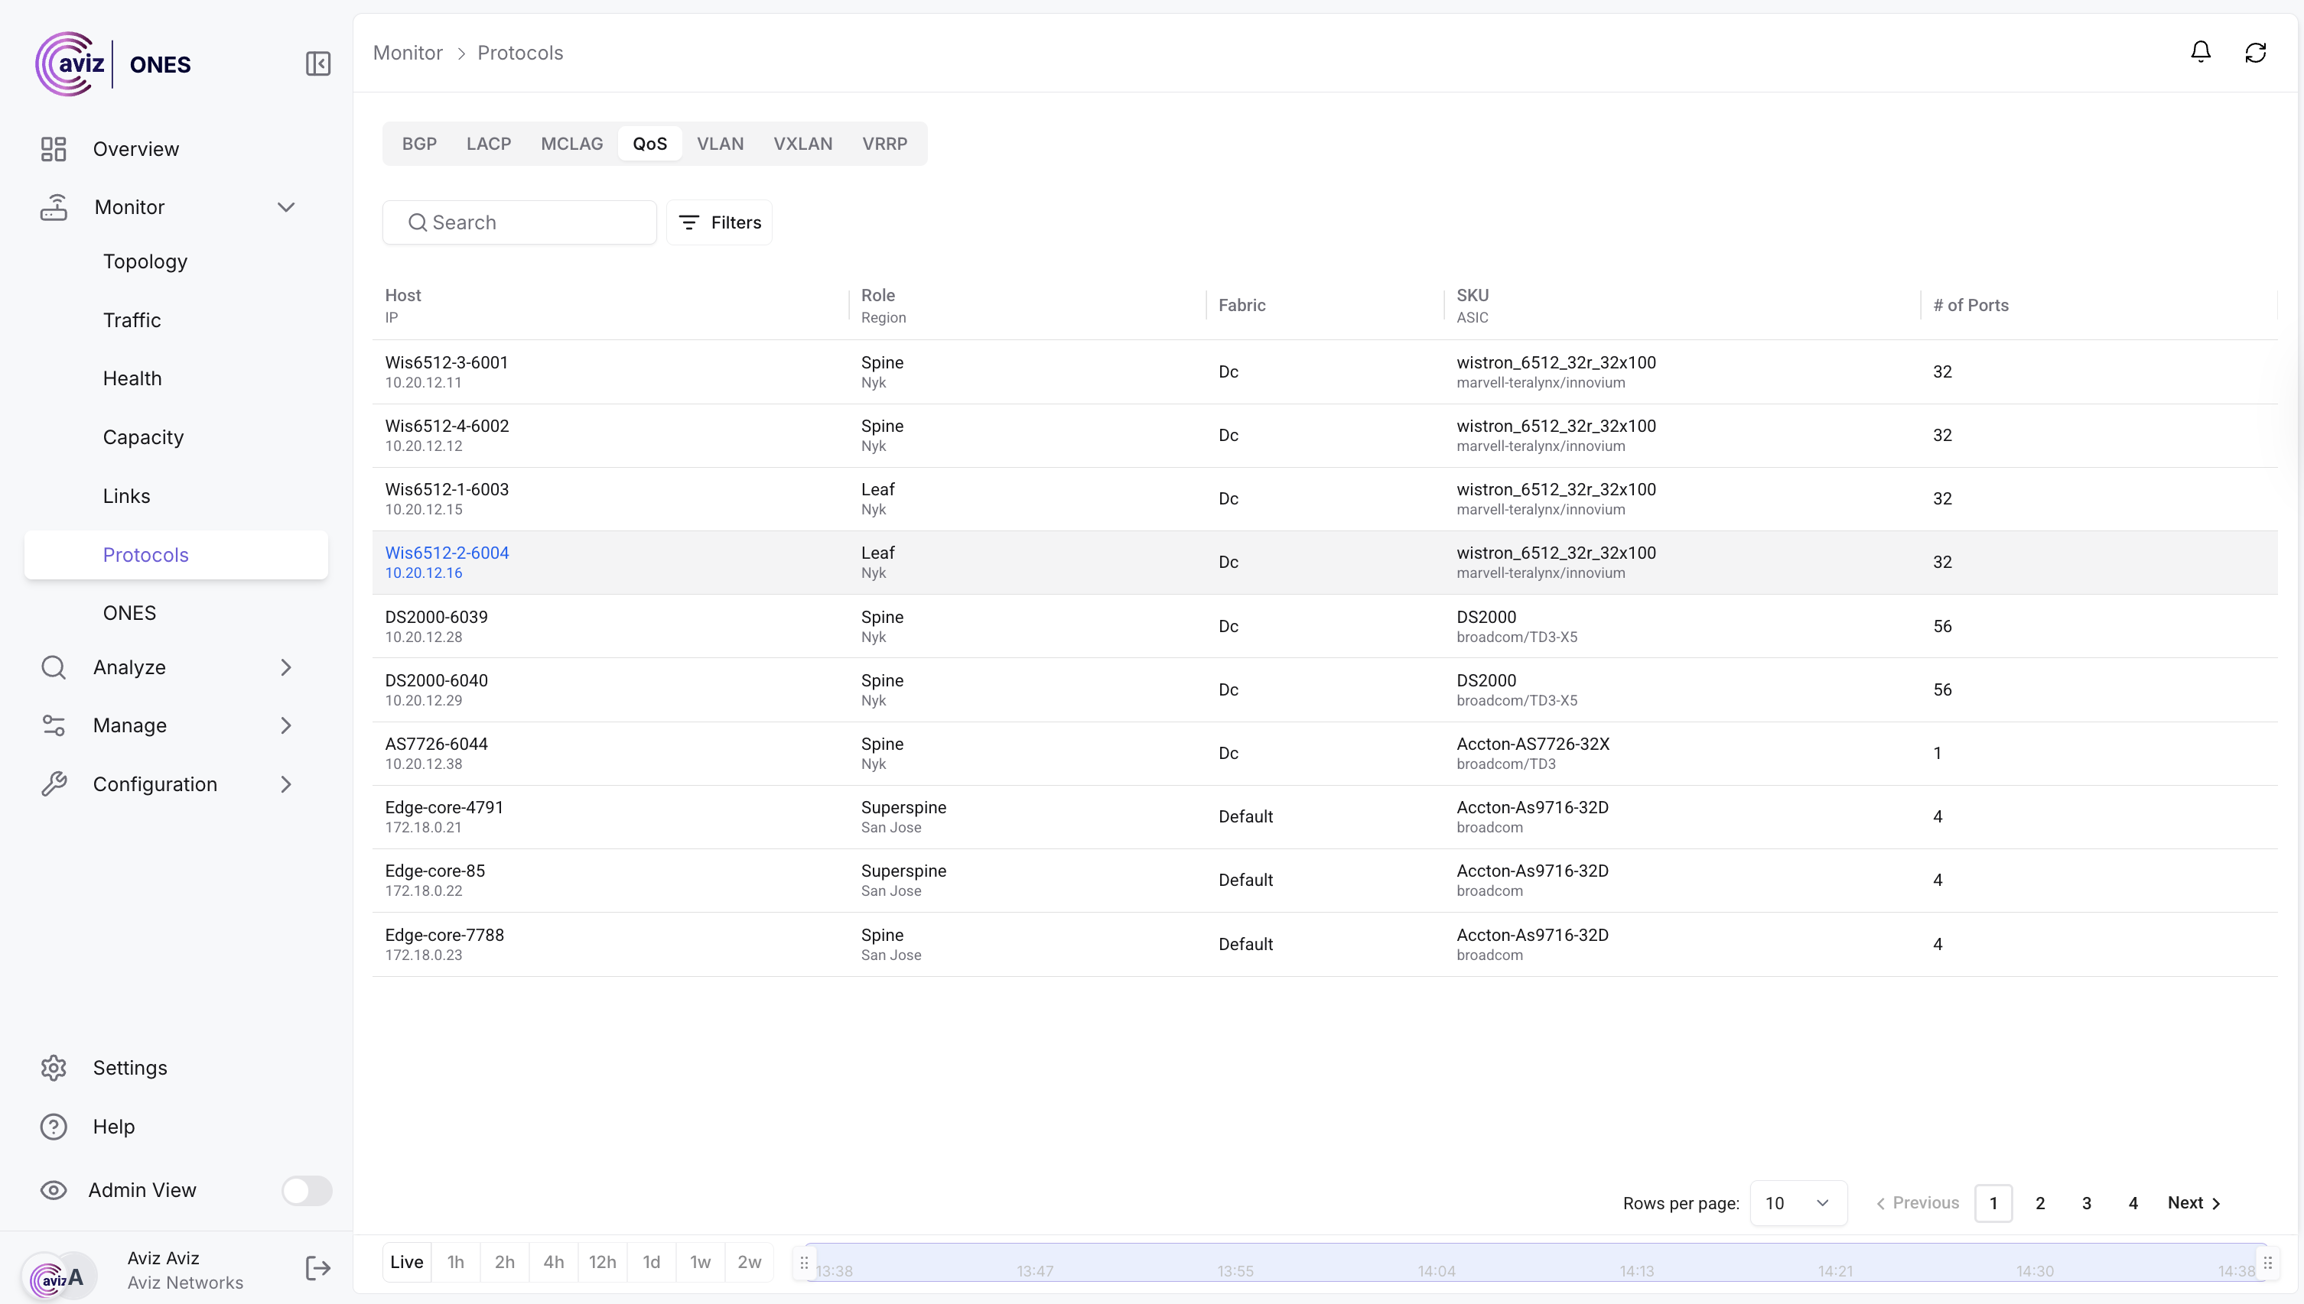The width and height of the screenshot is (2304, 1304).
Task: Click the refresh icon
Action: (x=2255, y=52)
